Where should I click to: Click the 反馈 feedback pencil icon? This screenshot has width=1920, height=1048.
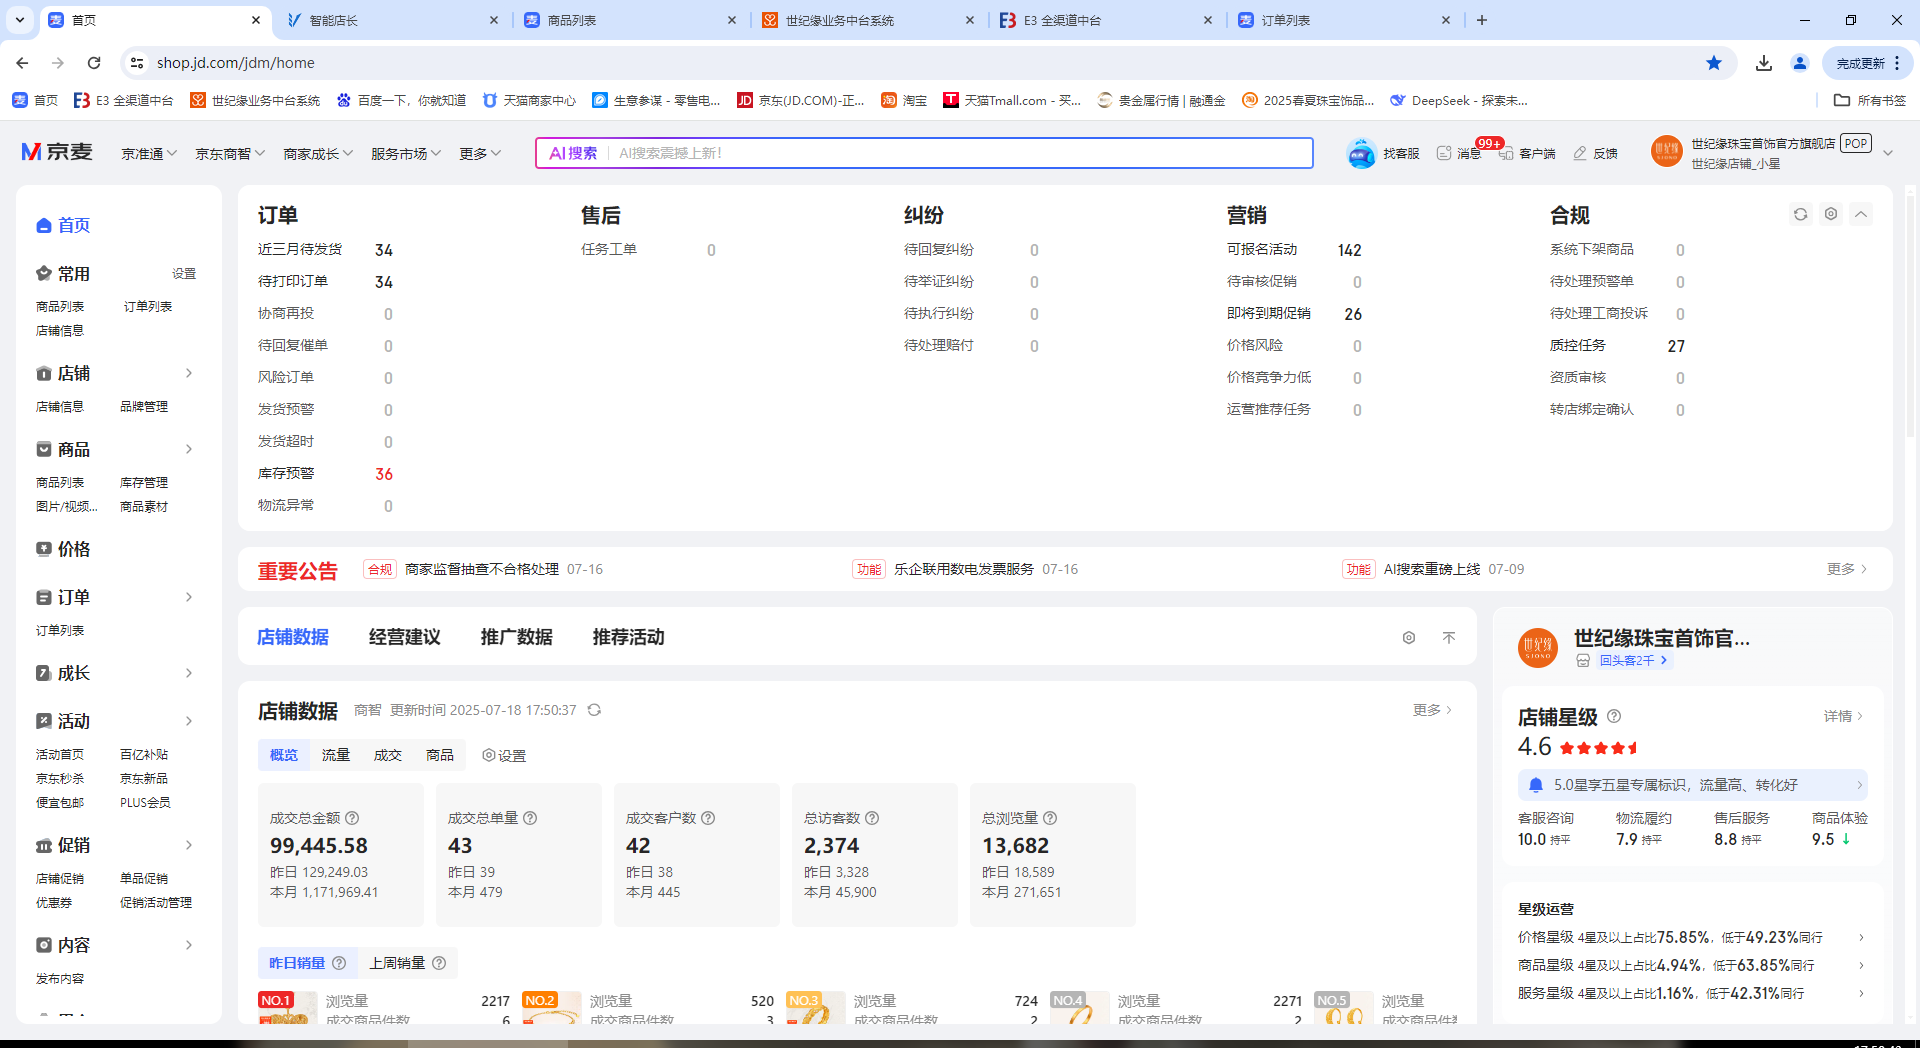click(1580, 153)
